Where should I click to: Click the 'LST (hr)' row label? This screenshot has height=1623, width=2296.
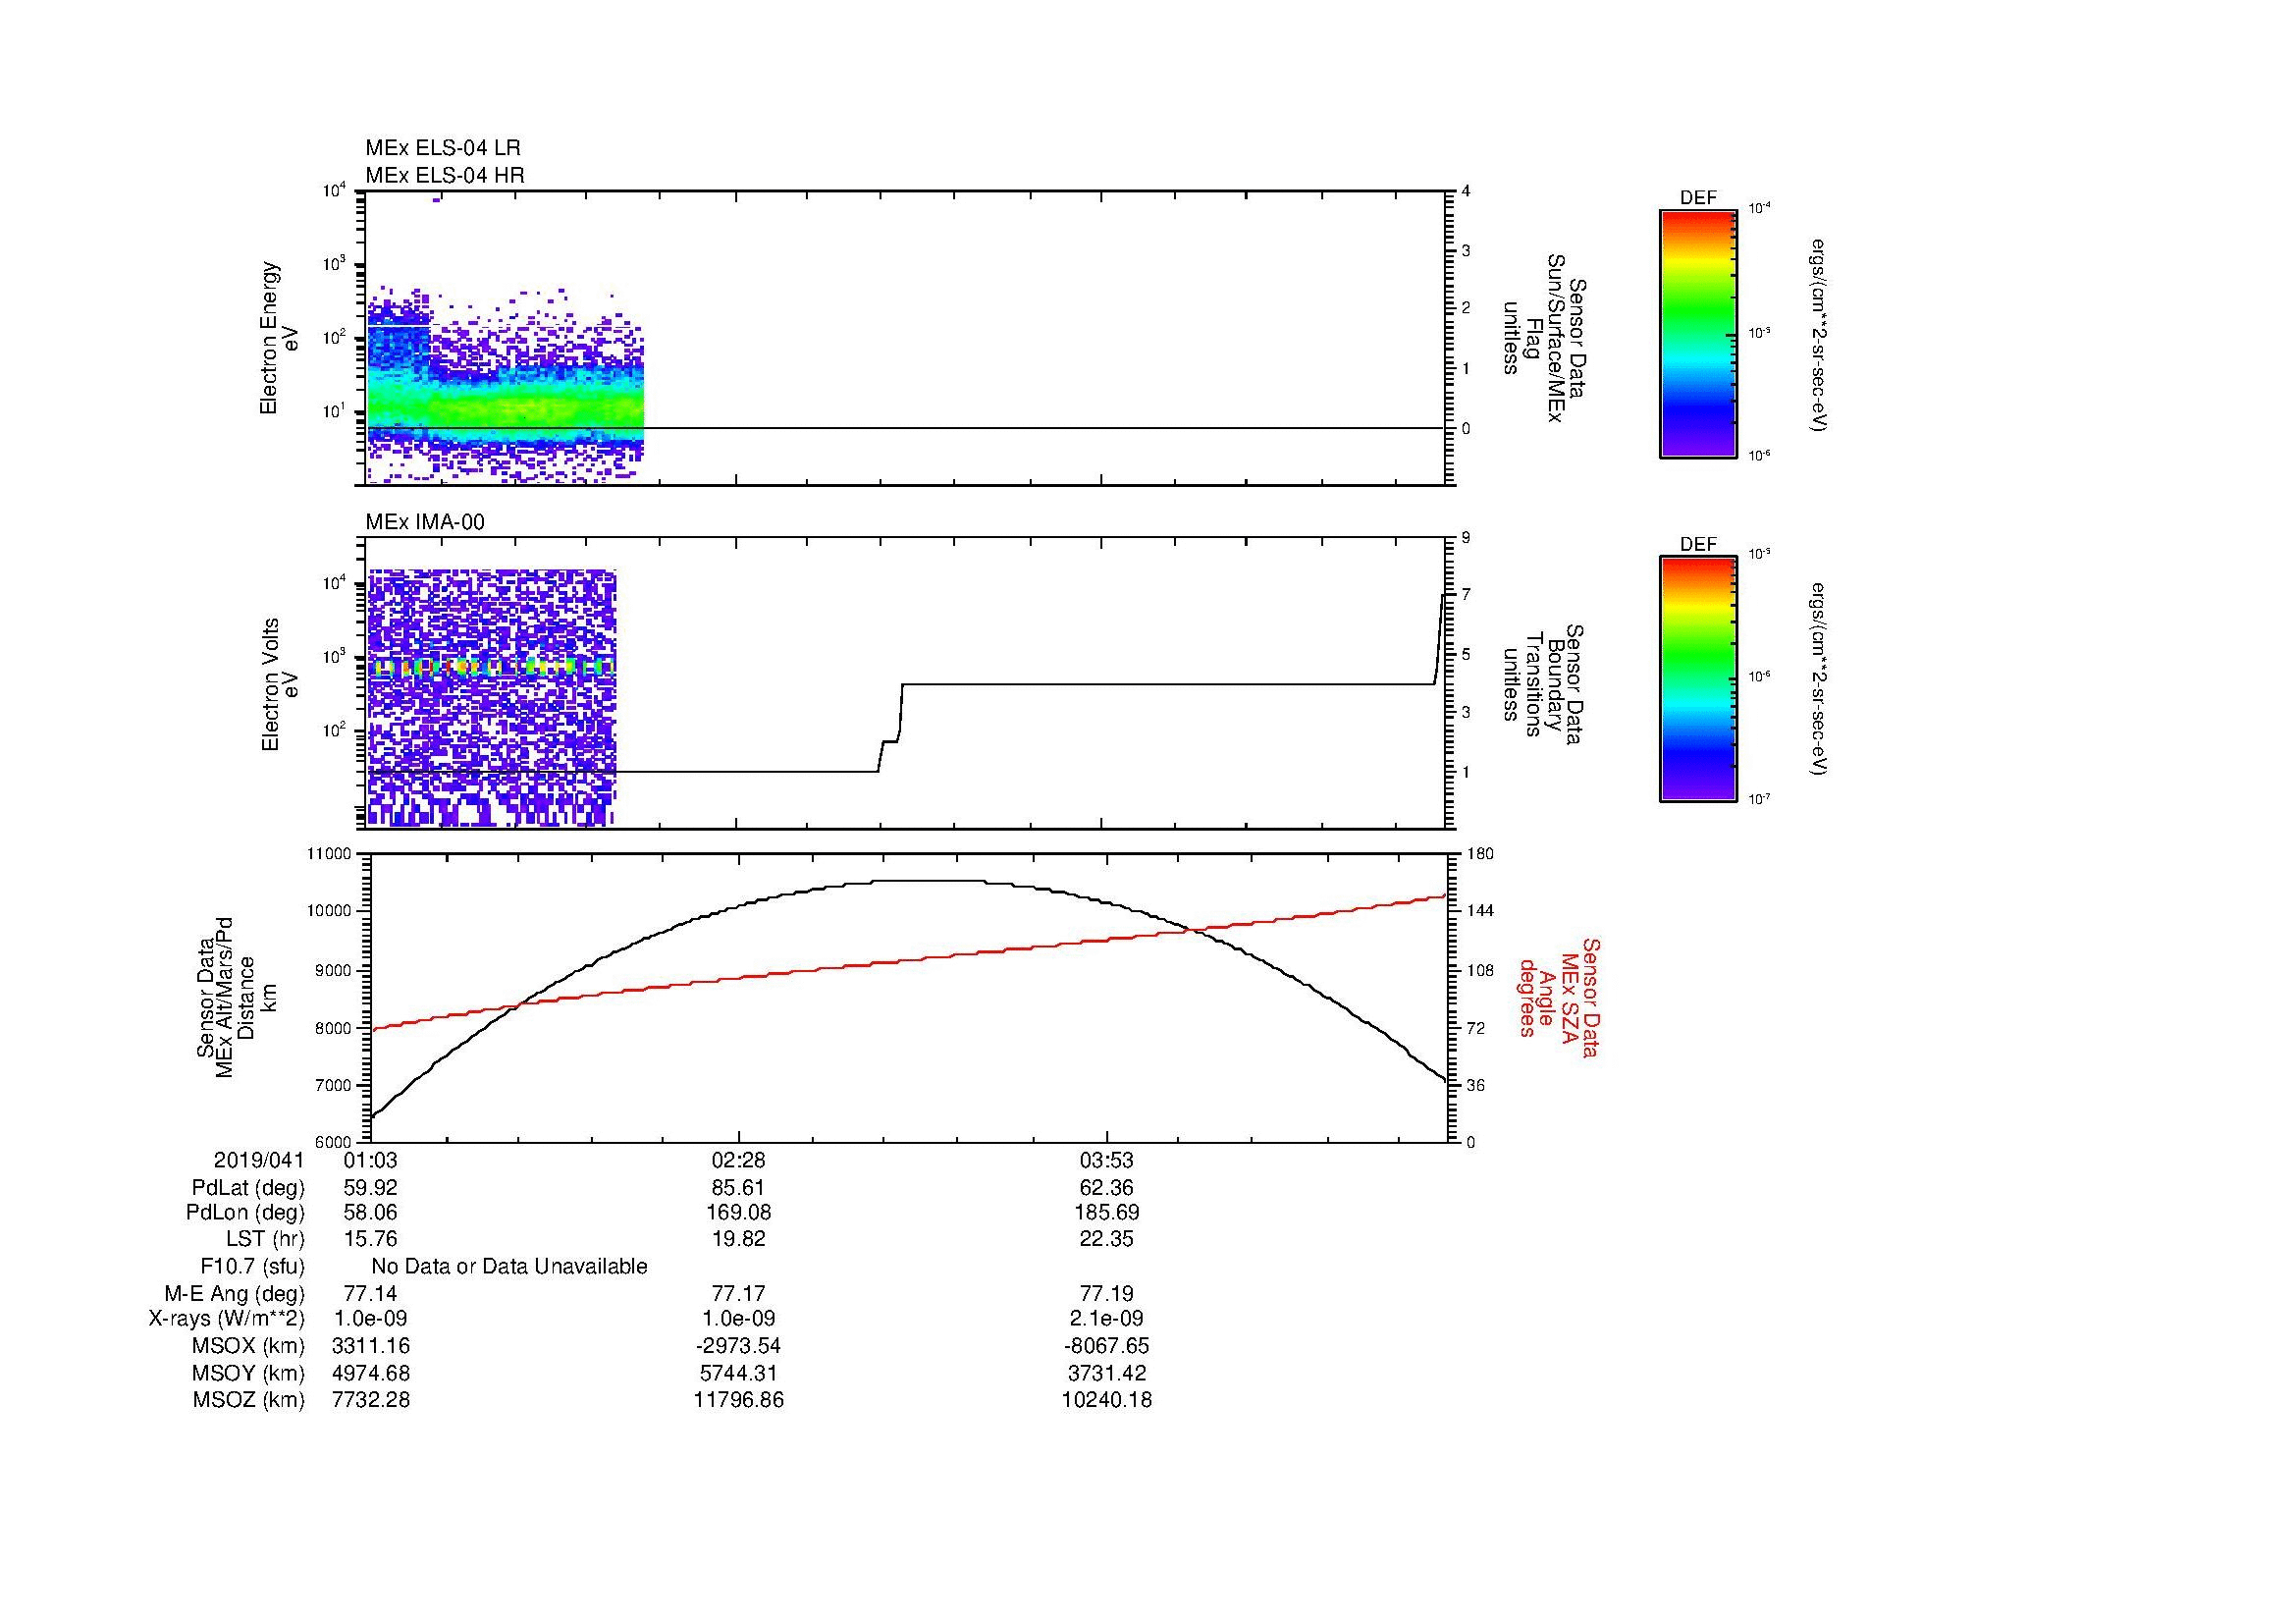265,1240
